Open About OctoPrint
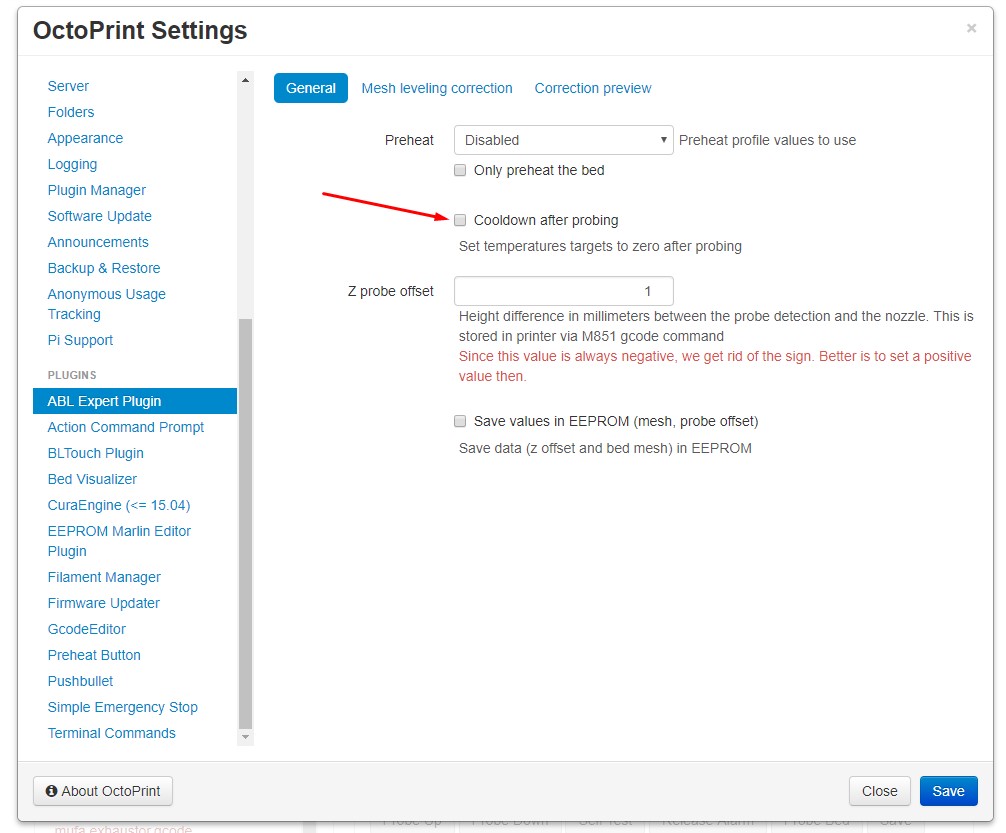The width and height of the screenshot is (1006, 833). point(103,791)
